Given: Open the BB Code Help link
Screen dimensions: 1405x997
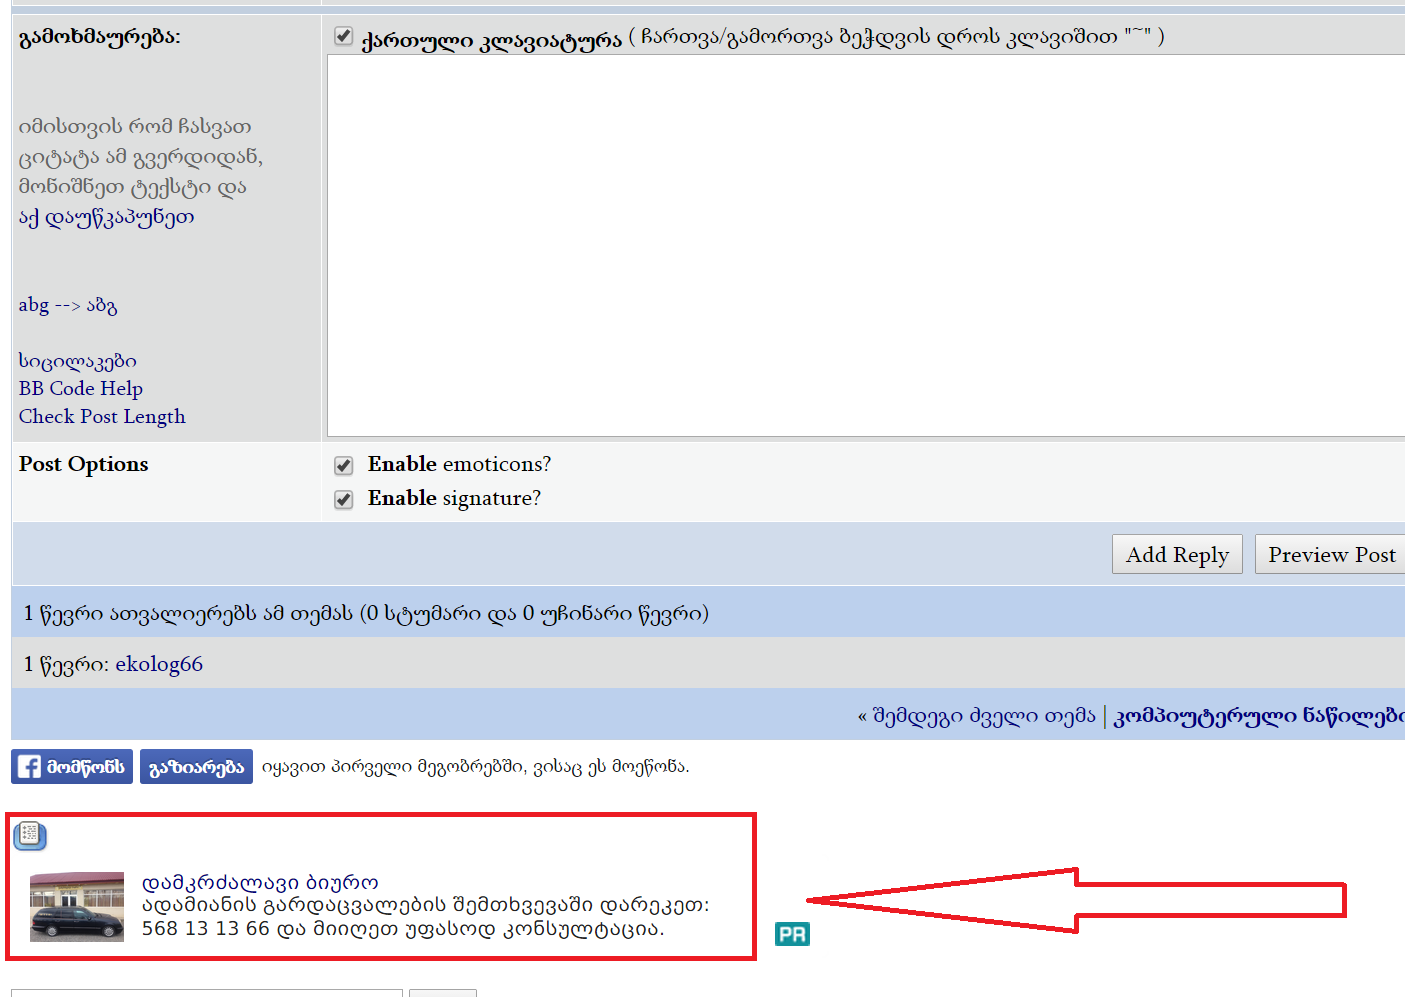Looking at the screenshot, I should pyautogui.click(x=80, y=388).
